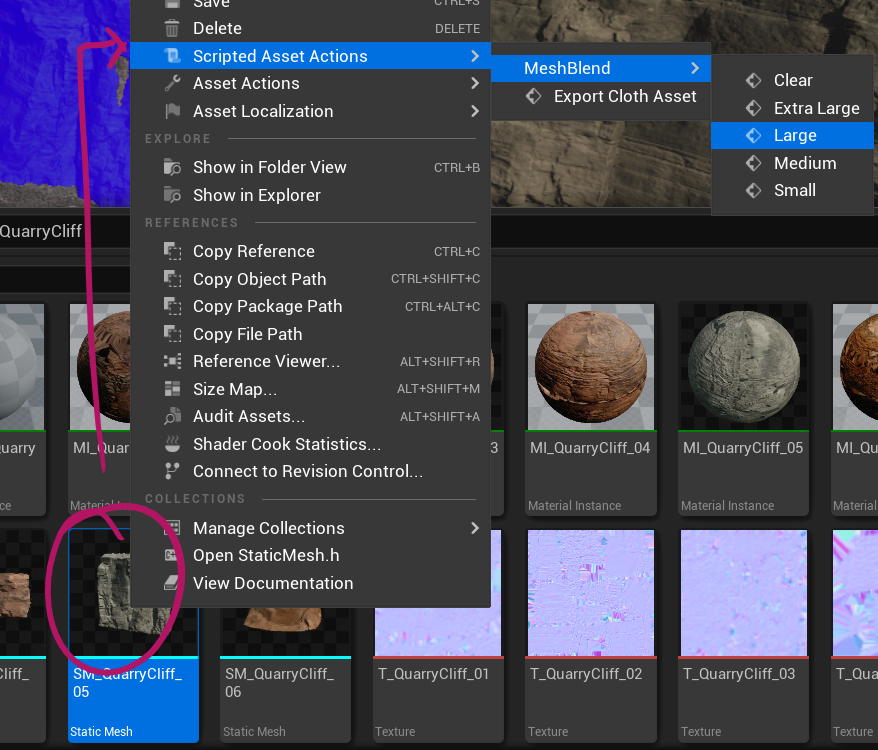Screen dimensions: 878x750
Task: Click the flag icon beside Asset Localization
Action: (172, 111)
